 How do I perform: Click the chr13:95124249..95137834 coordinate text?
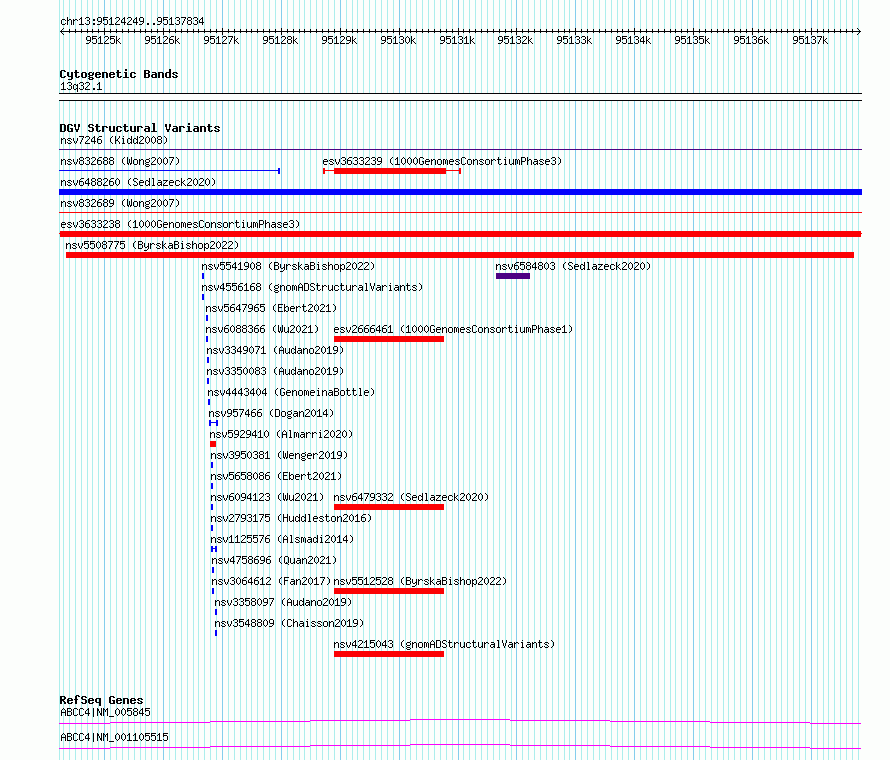[132, 22]
